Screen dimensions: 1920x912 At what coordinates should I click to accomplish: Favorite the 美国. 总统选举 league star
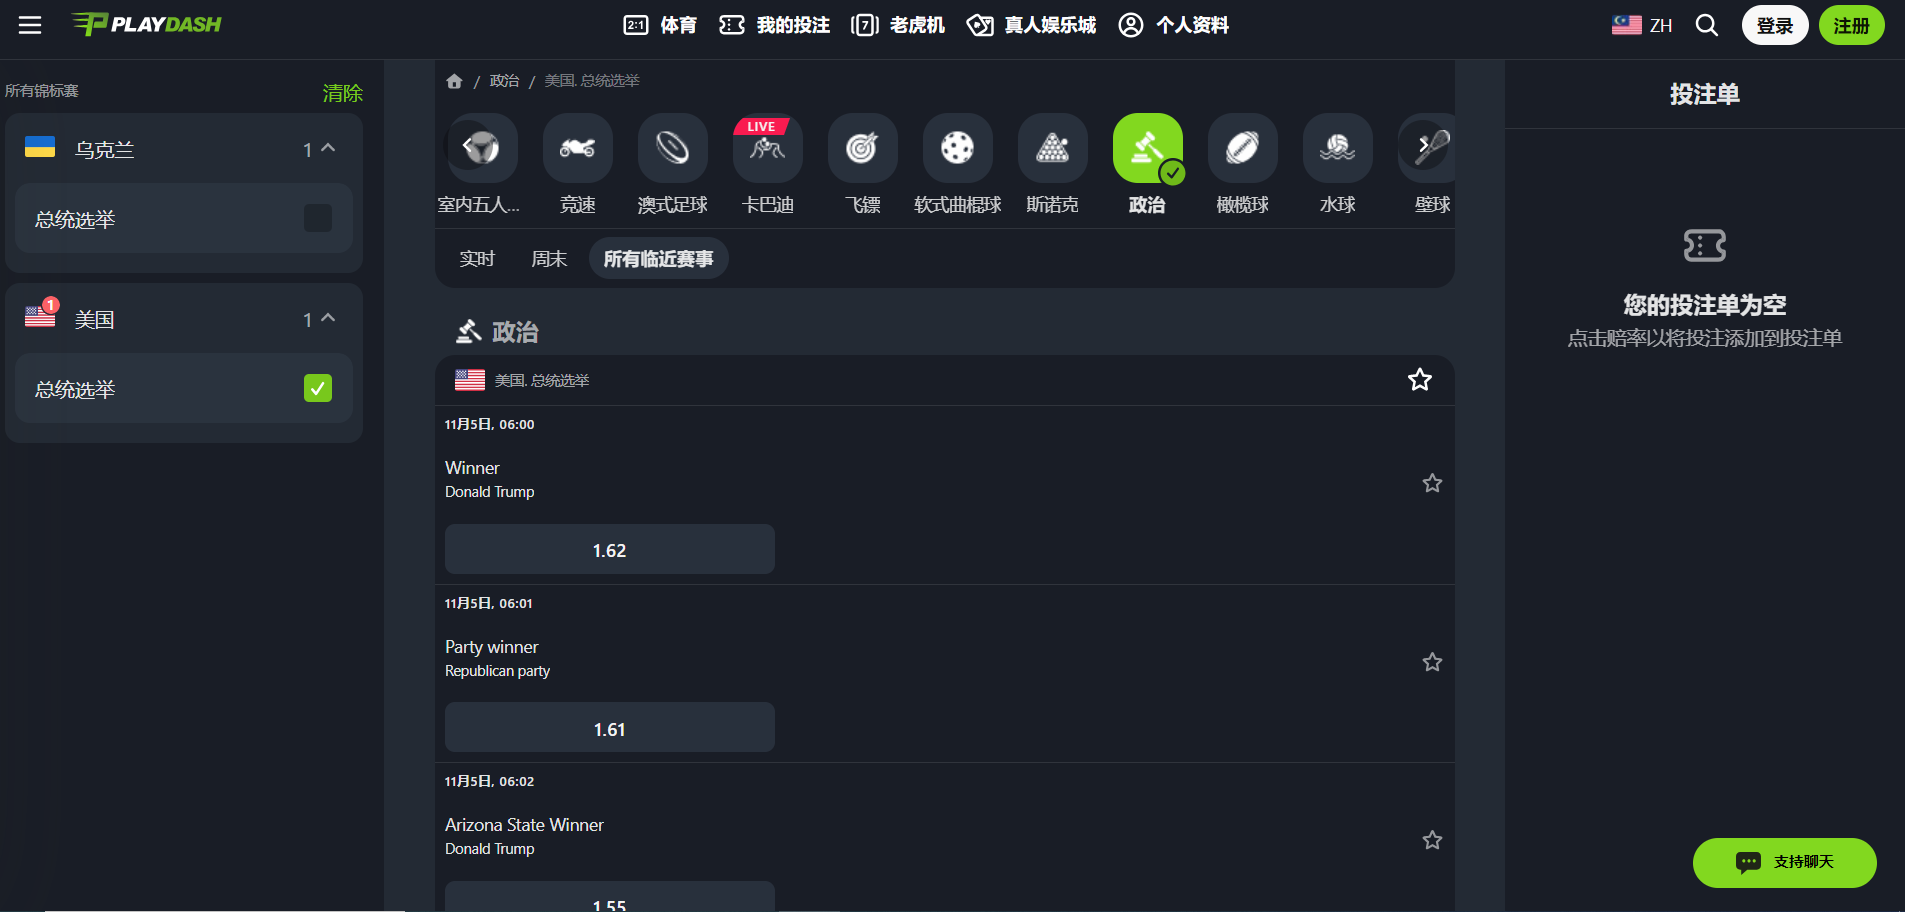[1419, 380]
